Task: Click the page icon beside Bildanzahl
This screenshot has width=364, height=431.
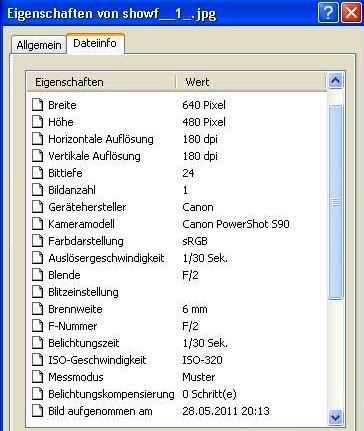Action: [38, 190]
